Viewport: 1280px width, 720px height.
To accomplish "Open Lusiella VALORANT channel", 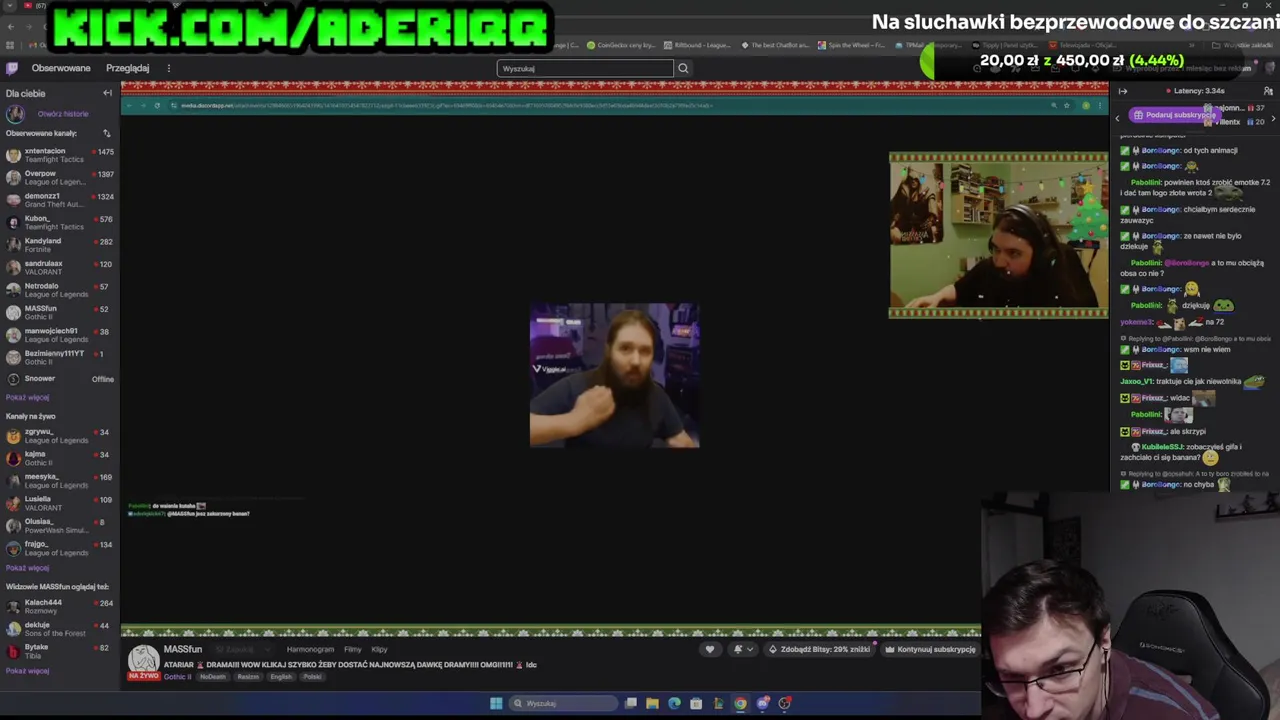I will (60, 503).
